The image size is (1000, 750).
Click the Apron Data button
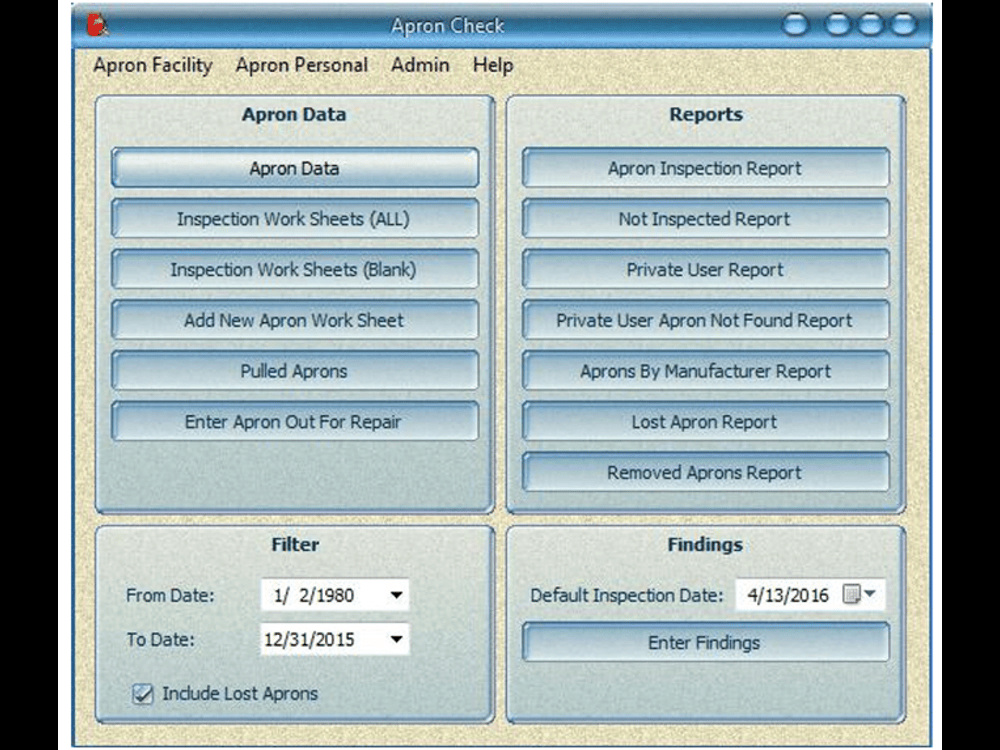coord(295,168)
